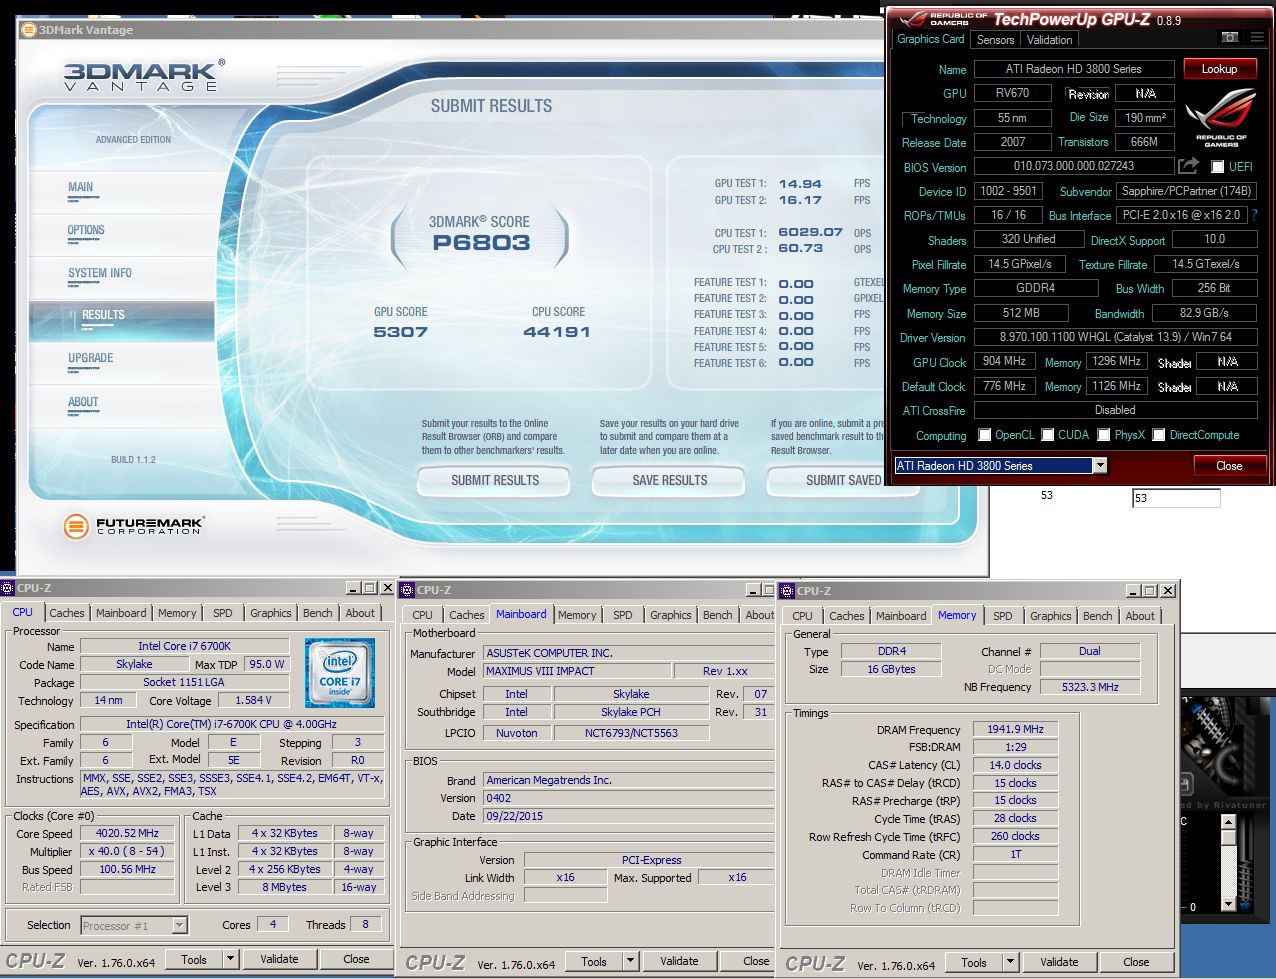Viewport: 1276px width, 979px height.
Task: Switch to the Sensors tab in GPU-Z
Action: click(x=995, y=40)
